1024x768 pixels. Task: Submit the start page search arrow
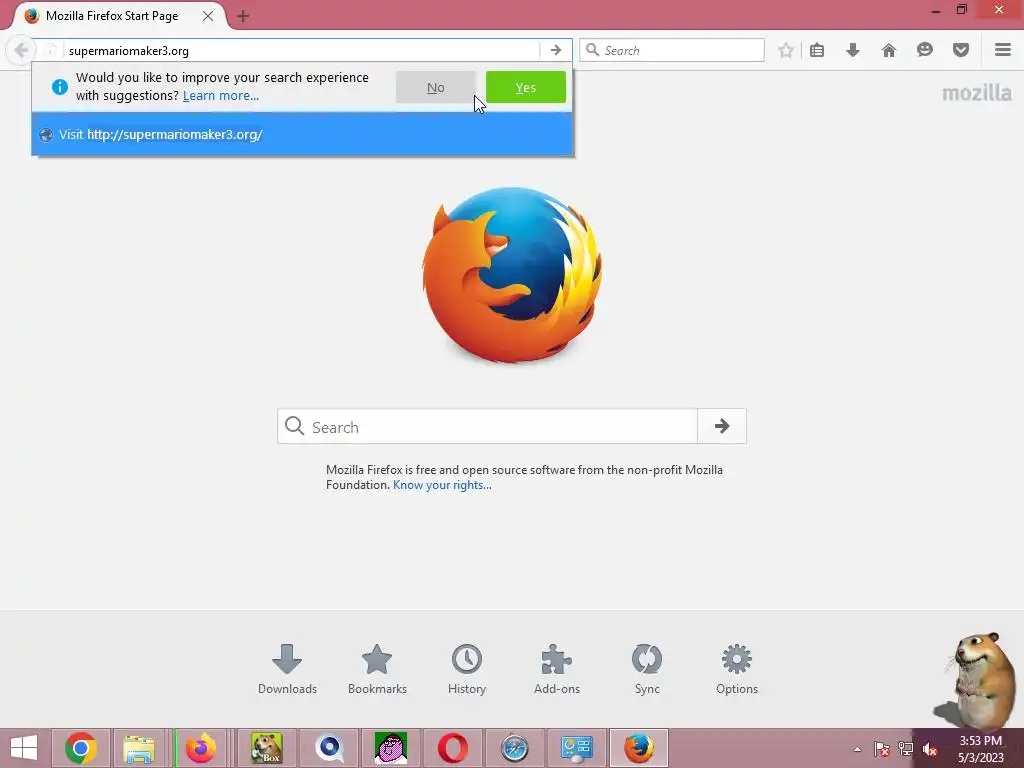point(722,426)
